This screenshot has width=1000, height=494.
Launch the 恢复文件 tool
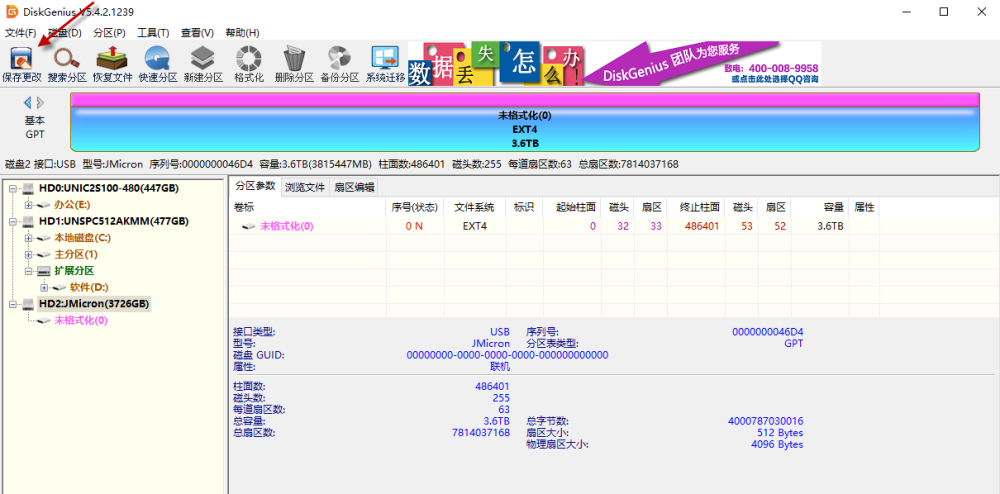(x=113, y=64)
